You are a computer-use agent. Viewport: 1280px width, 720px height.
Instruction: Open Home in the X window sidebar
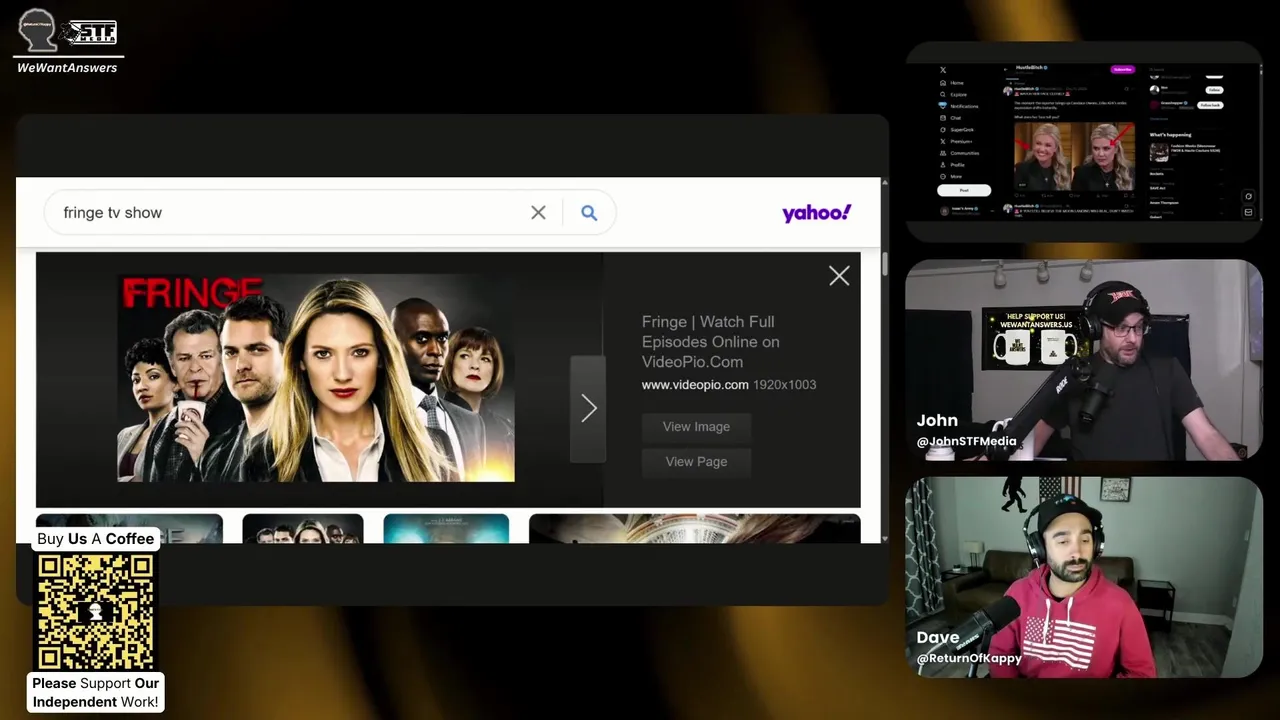[951, 83]
